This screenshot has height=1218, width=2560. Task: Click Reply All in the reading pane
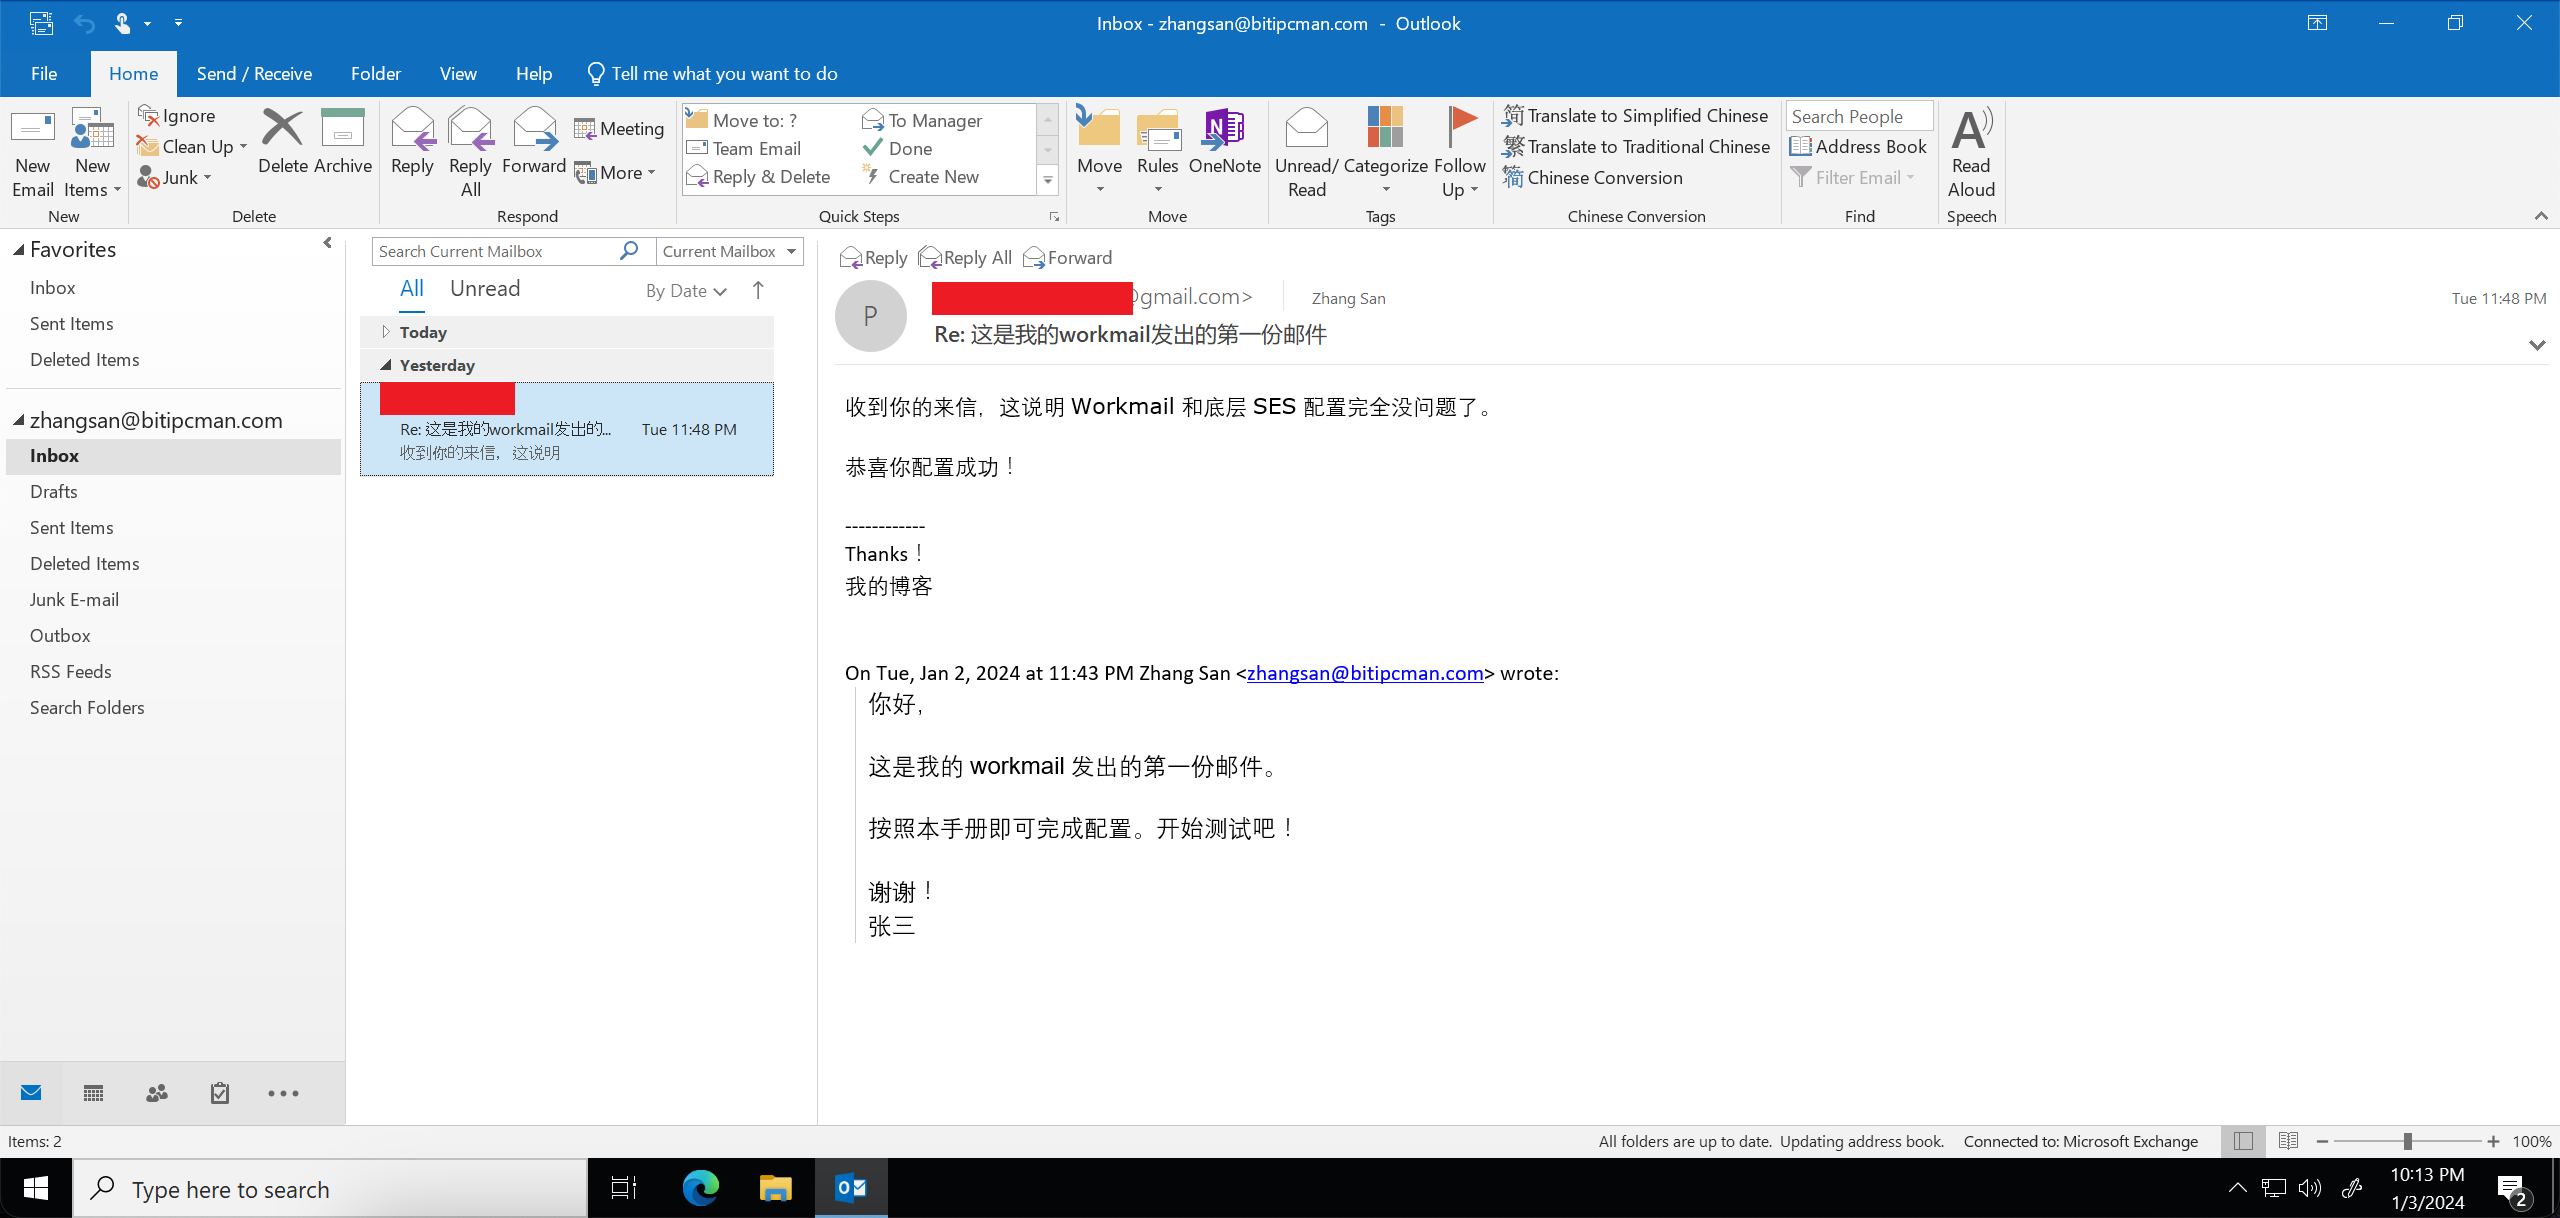965,258
